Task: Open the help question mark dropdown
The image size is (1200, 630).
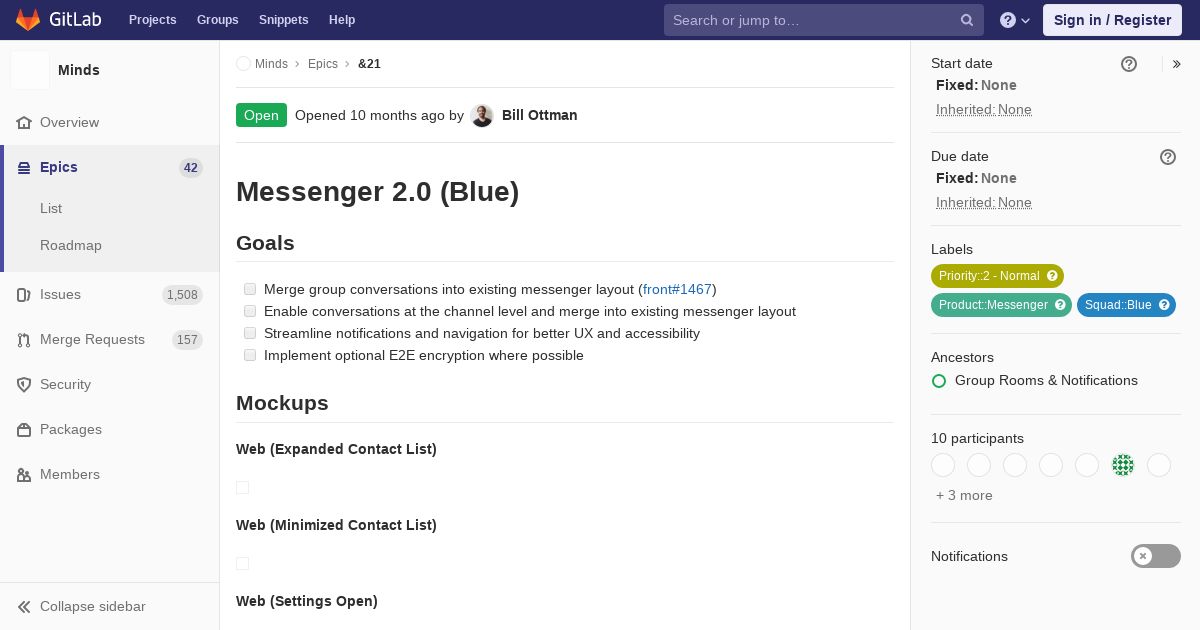Action: pyautogui.click(x=1015, y=20)
